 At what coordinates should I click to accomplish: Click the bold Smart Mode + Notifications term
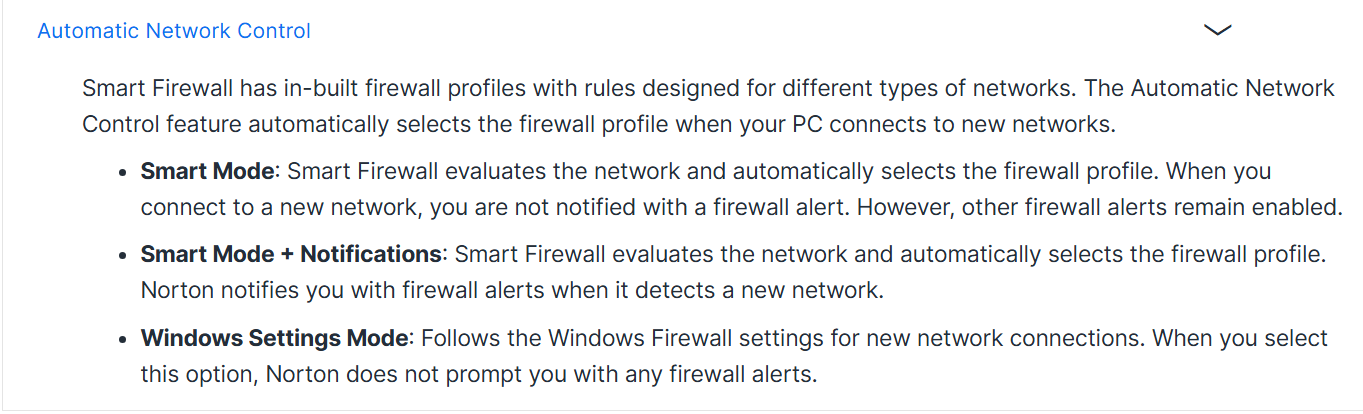(x=290, y=254)
